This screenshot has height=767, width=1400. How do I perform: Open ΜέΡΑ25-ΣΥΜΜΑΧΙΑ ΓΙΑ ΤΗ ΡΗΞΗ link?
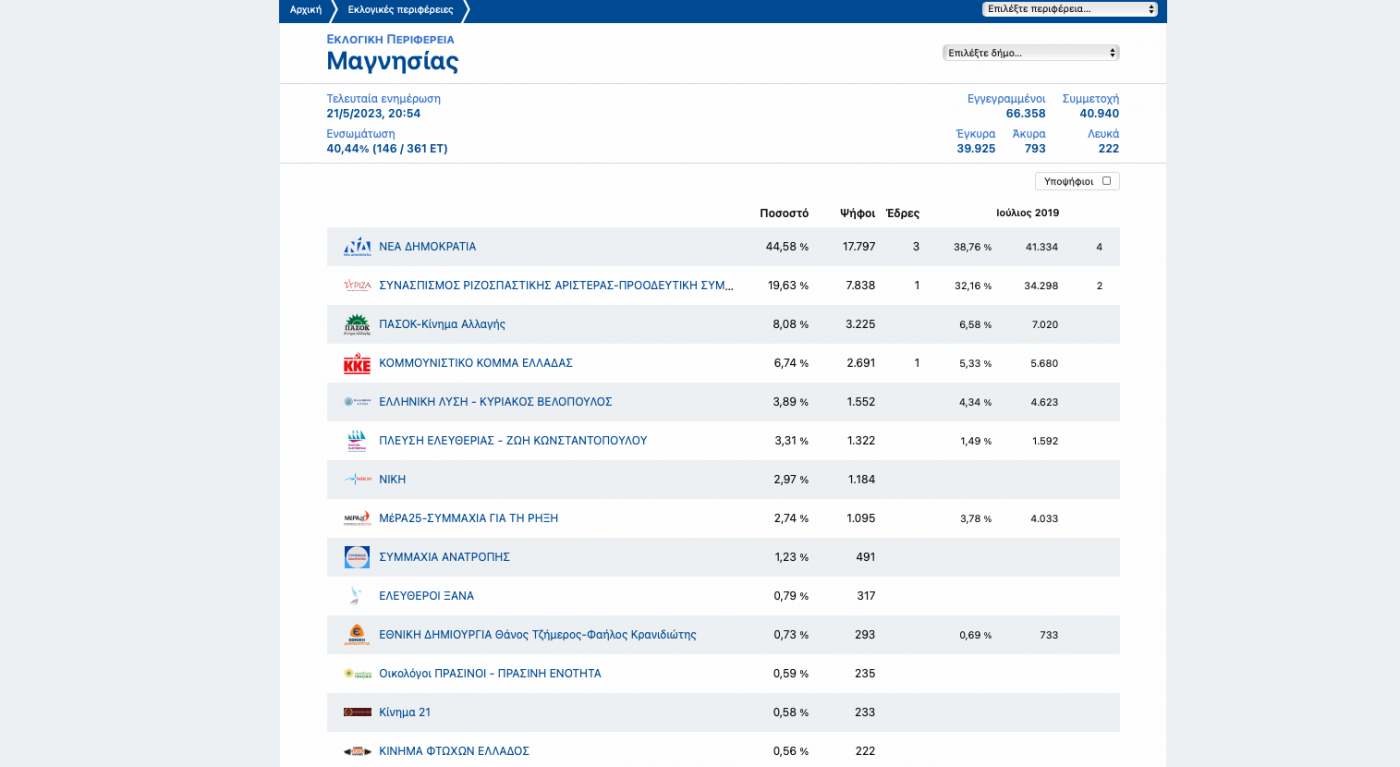(x=468, y=518)
